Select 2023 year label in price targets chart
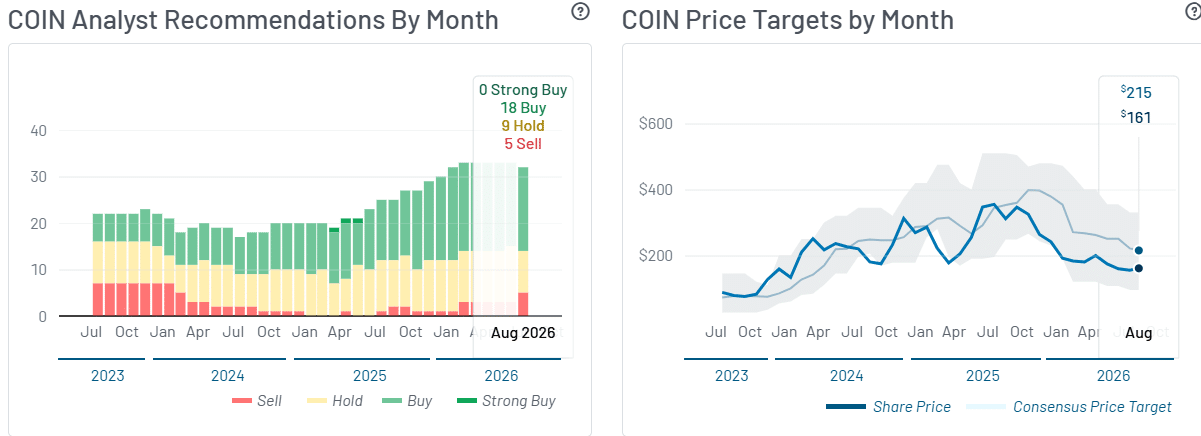Viewport: 1201px width, 436px height. pos(731,376)
